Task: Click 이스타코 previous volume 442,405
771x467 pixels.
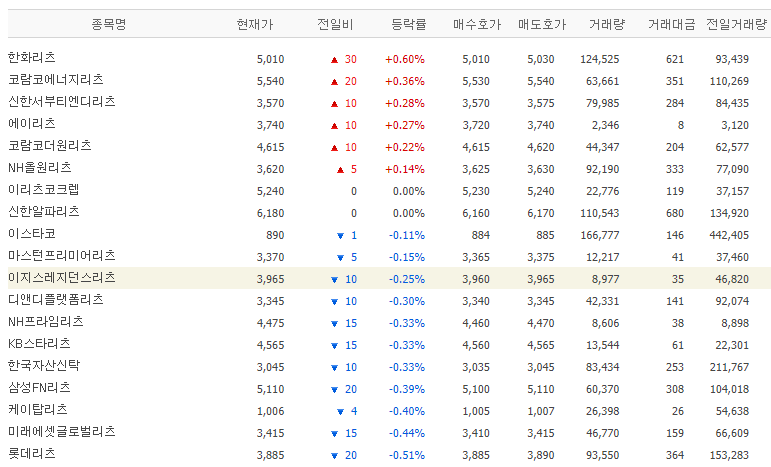Action: click(x=729, y=235)
